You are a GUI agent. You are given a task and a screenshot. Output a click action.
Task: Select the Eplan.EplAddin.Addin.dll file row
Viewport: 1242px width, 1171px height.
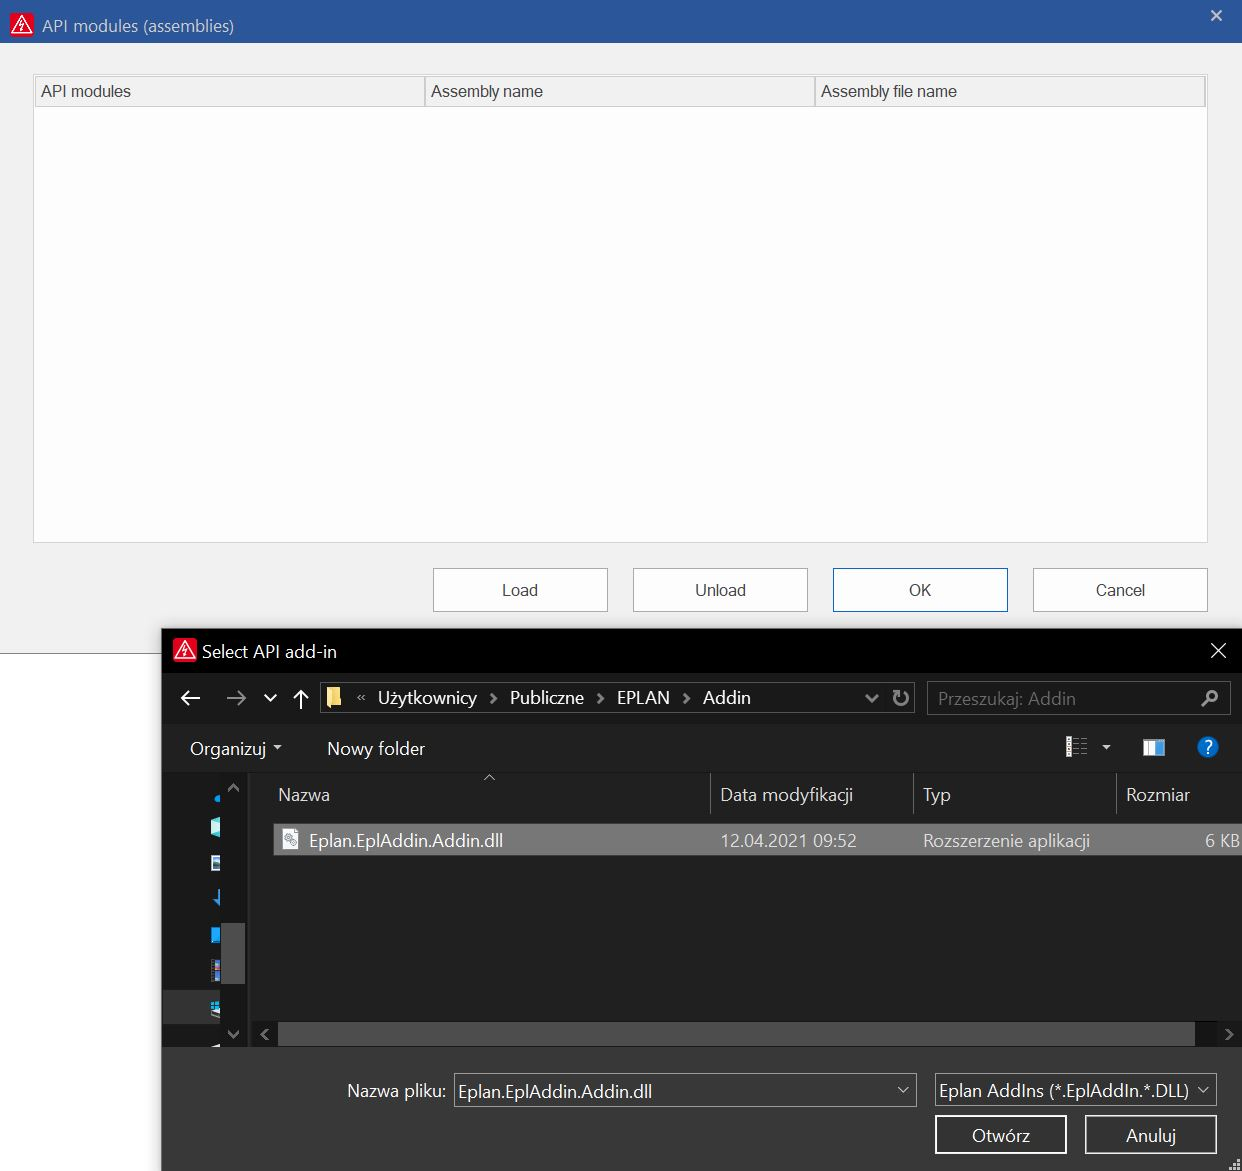757,840
